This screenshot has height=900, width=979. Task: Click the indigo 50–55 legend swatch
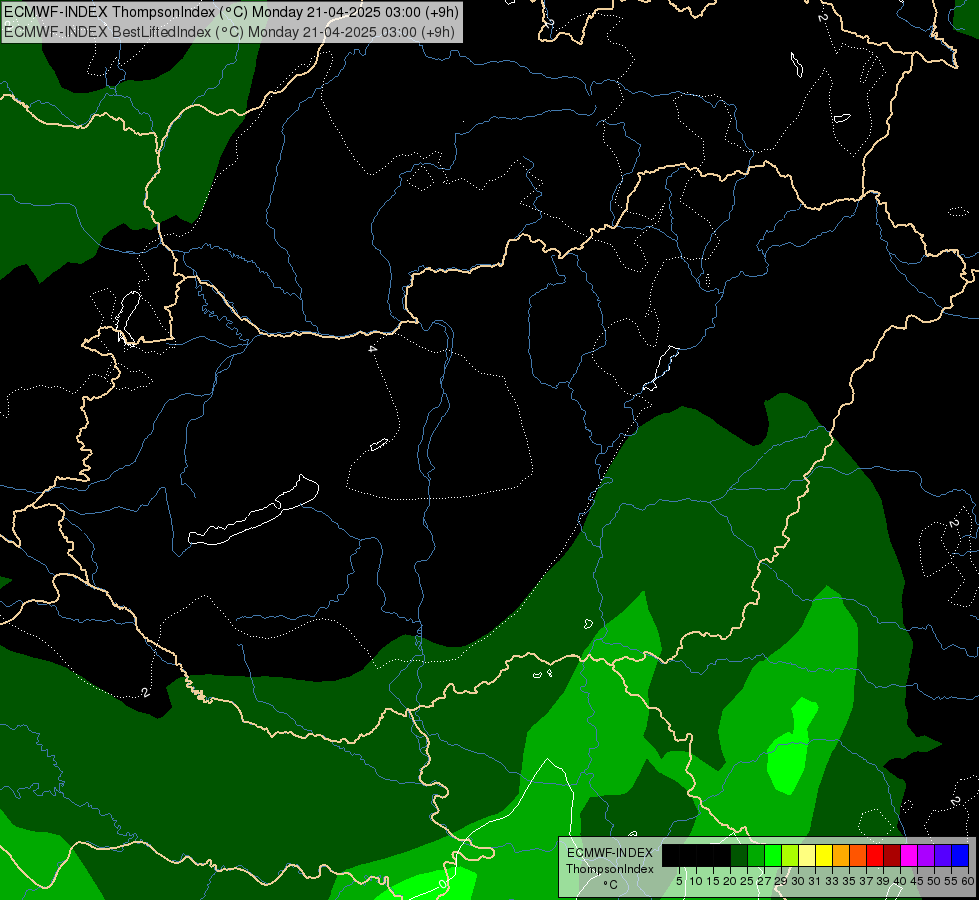click(943, 855)
